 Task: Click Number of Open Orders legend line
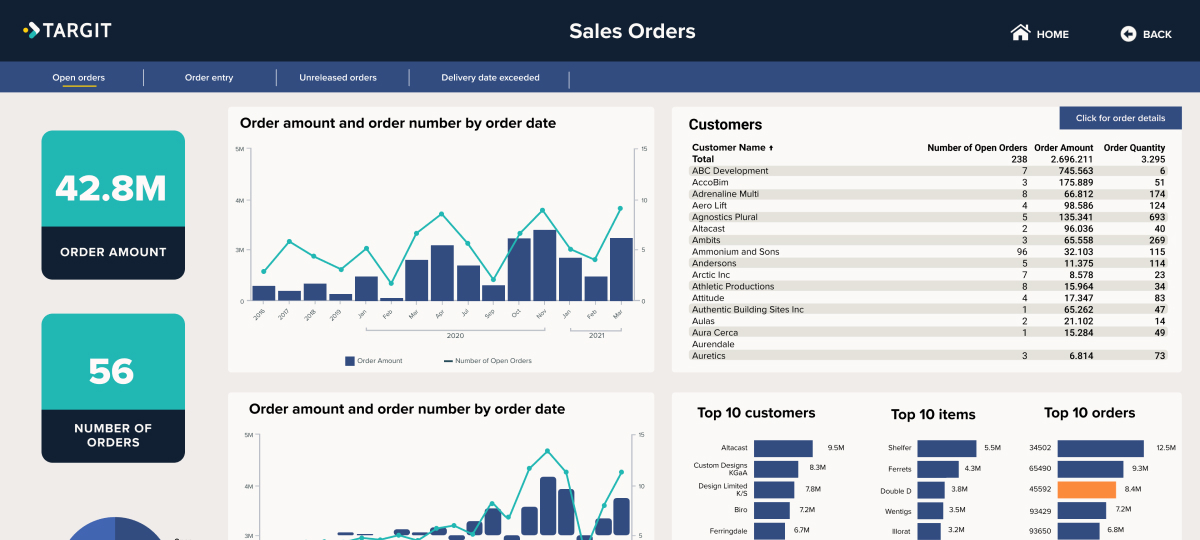449,361
